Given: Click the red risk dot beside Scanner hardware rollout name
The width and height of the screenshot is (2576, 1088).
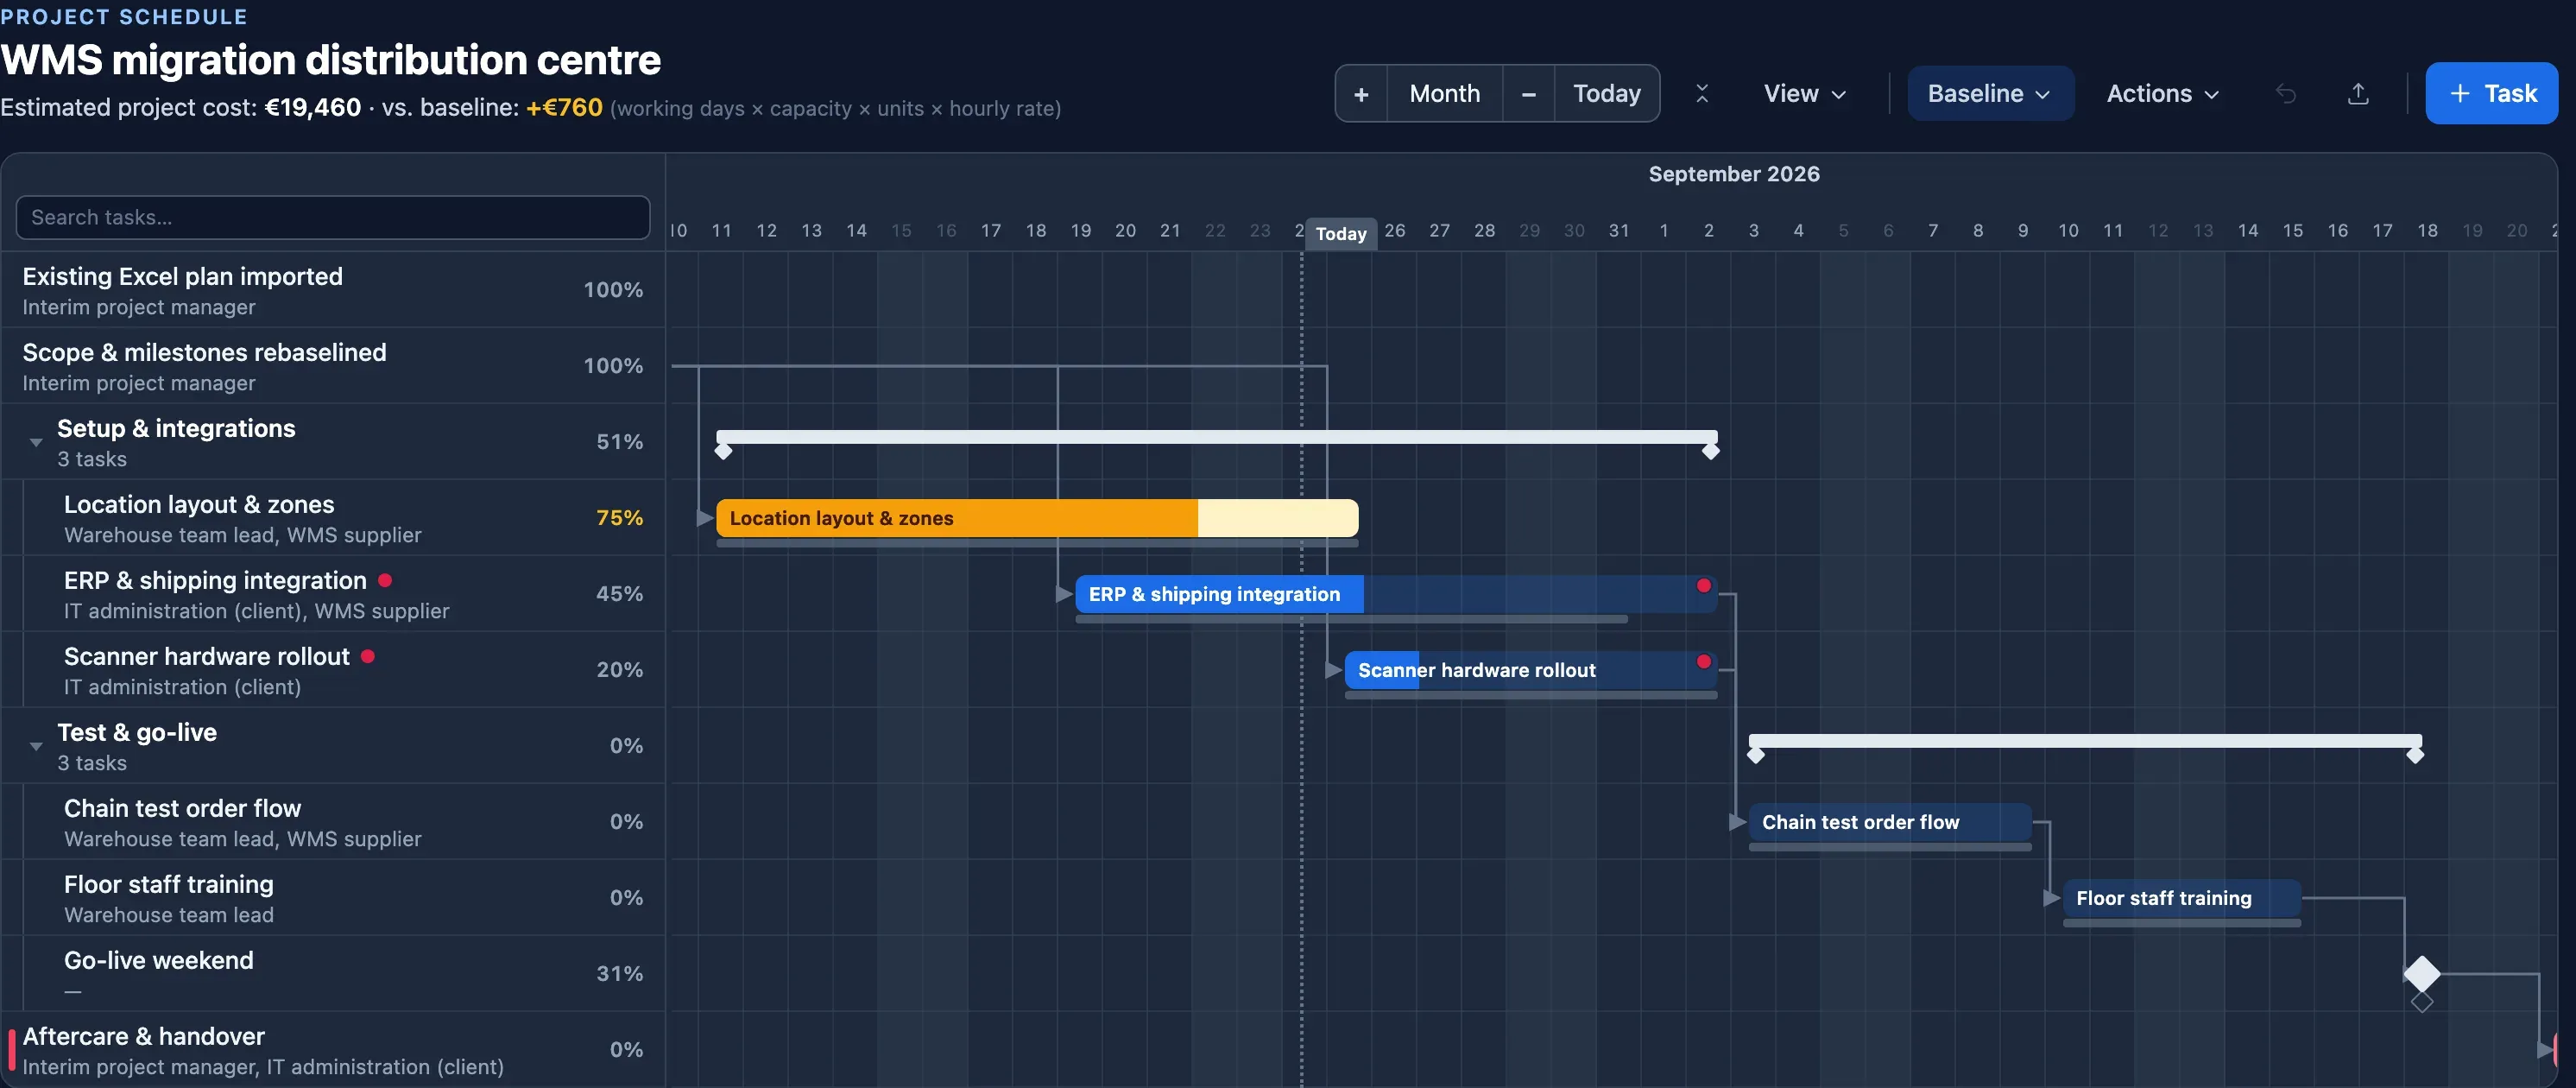Looking at the screenshot, I should pos(368,656).
